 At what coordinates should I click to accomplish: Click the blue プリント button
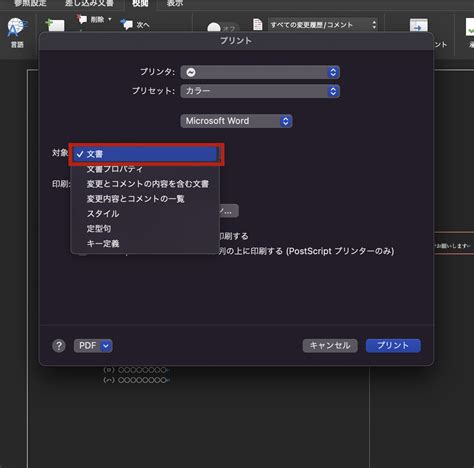(393, 346)
